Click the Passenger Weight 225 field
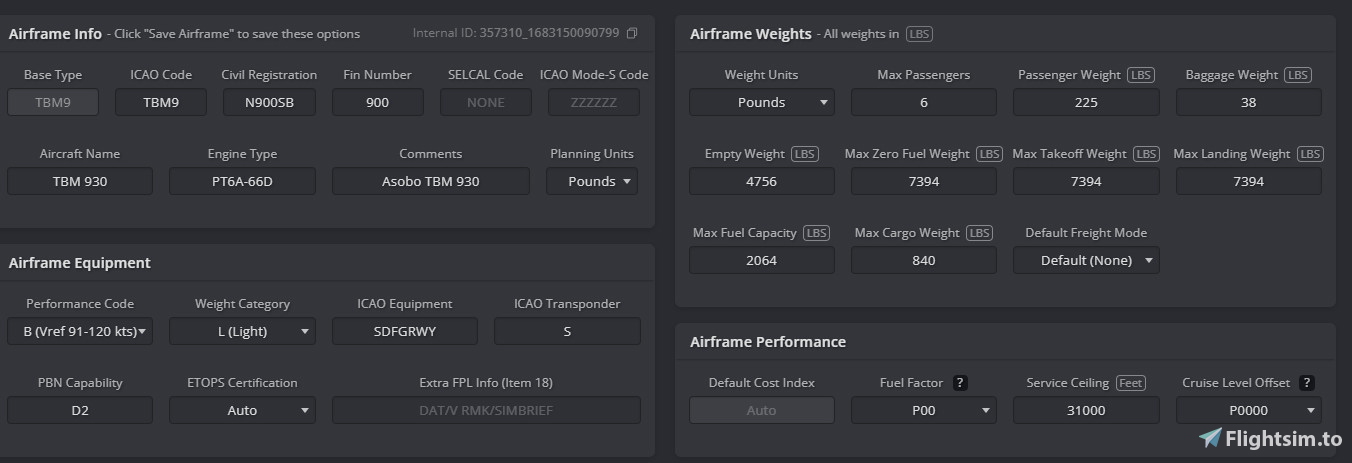This screenshot has height=463, width=1352. pyautogui.click(x=1086, y=102)
